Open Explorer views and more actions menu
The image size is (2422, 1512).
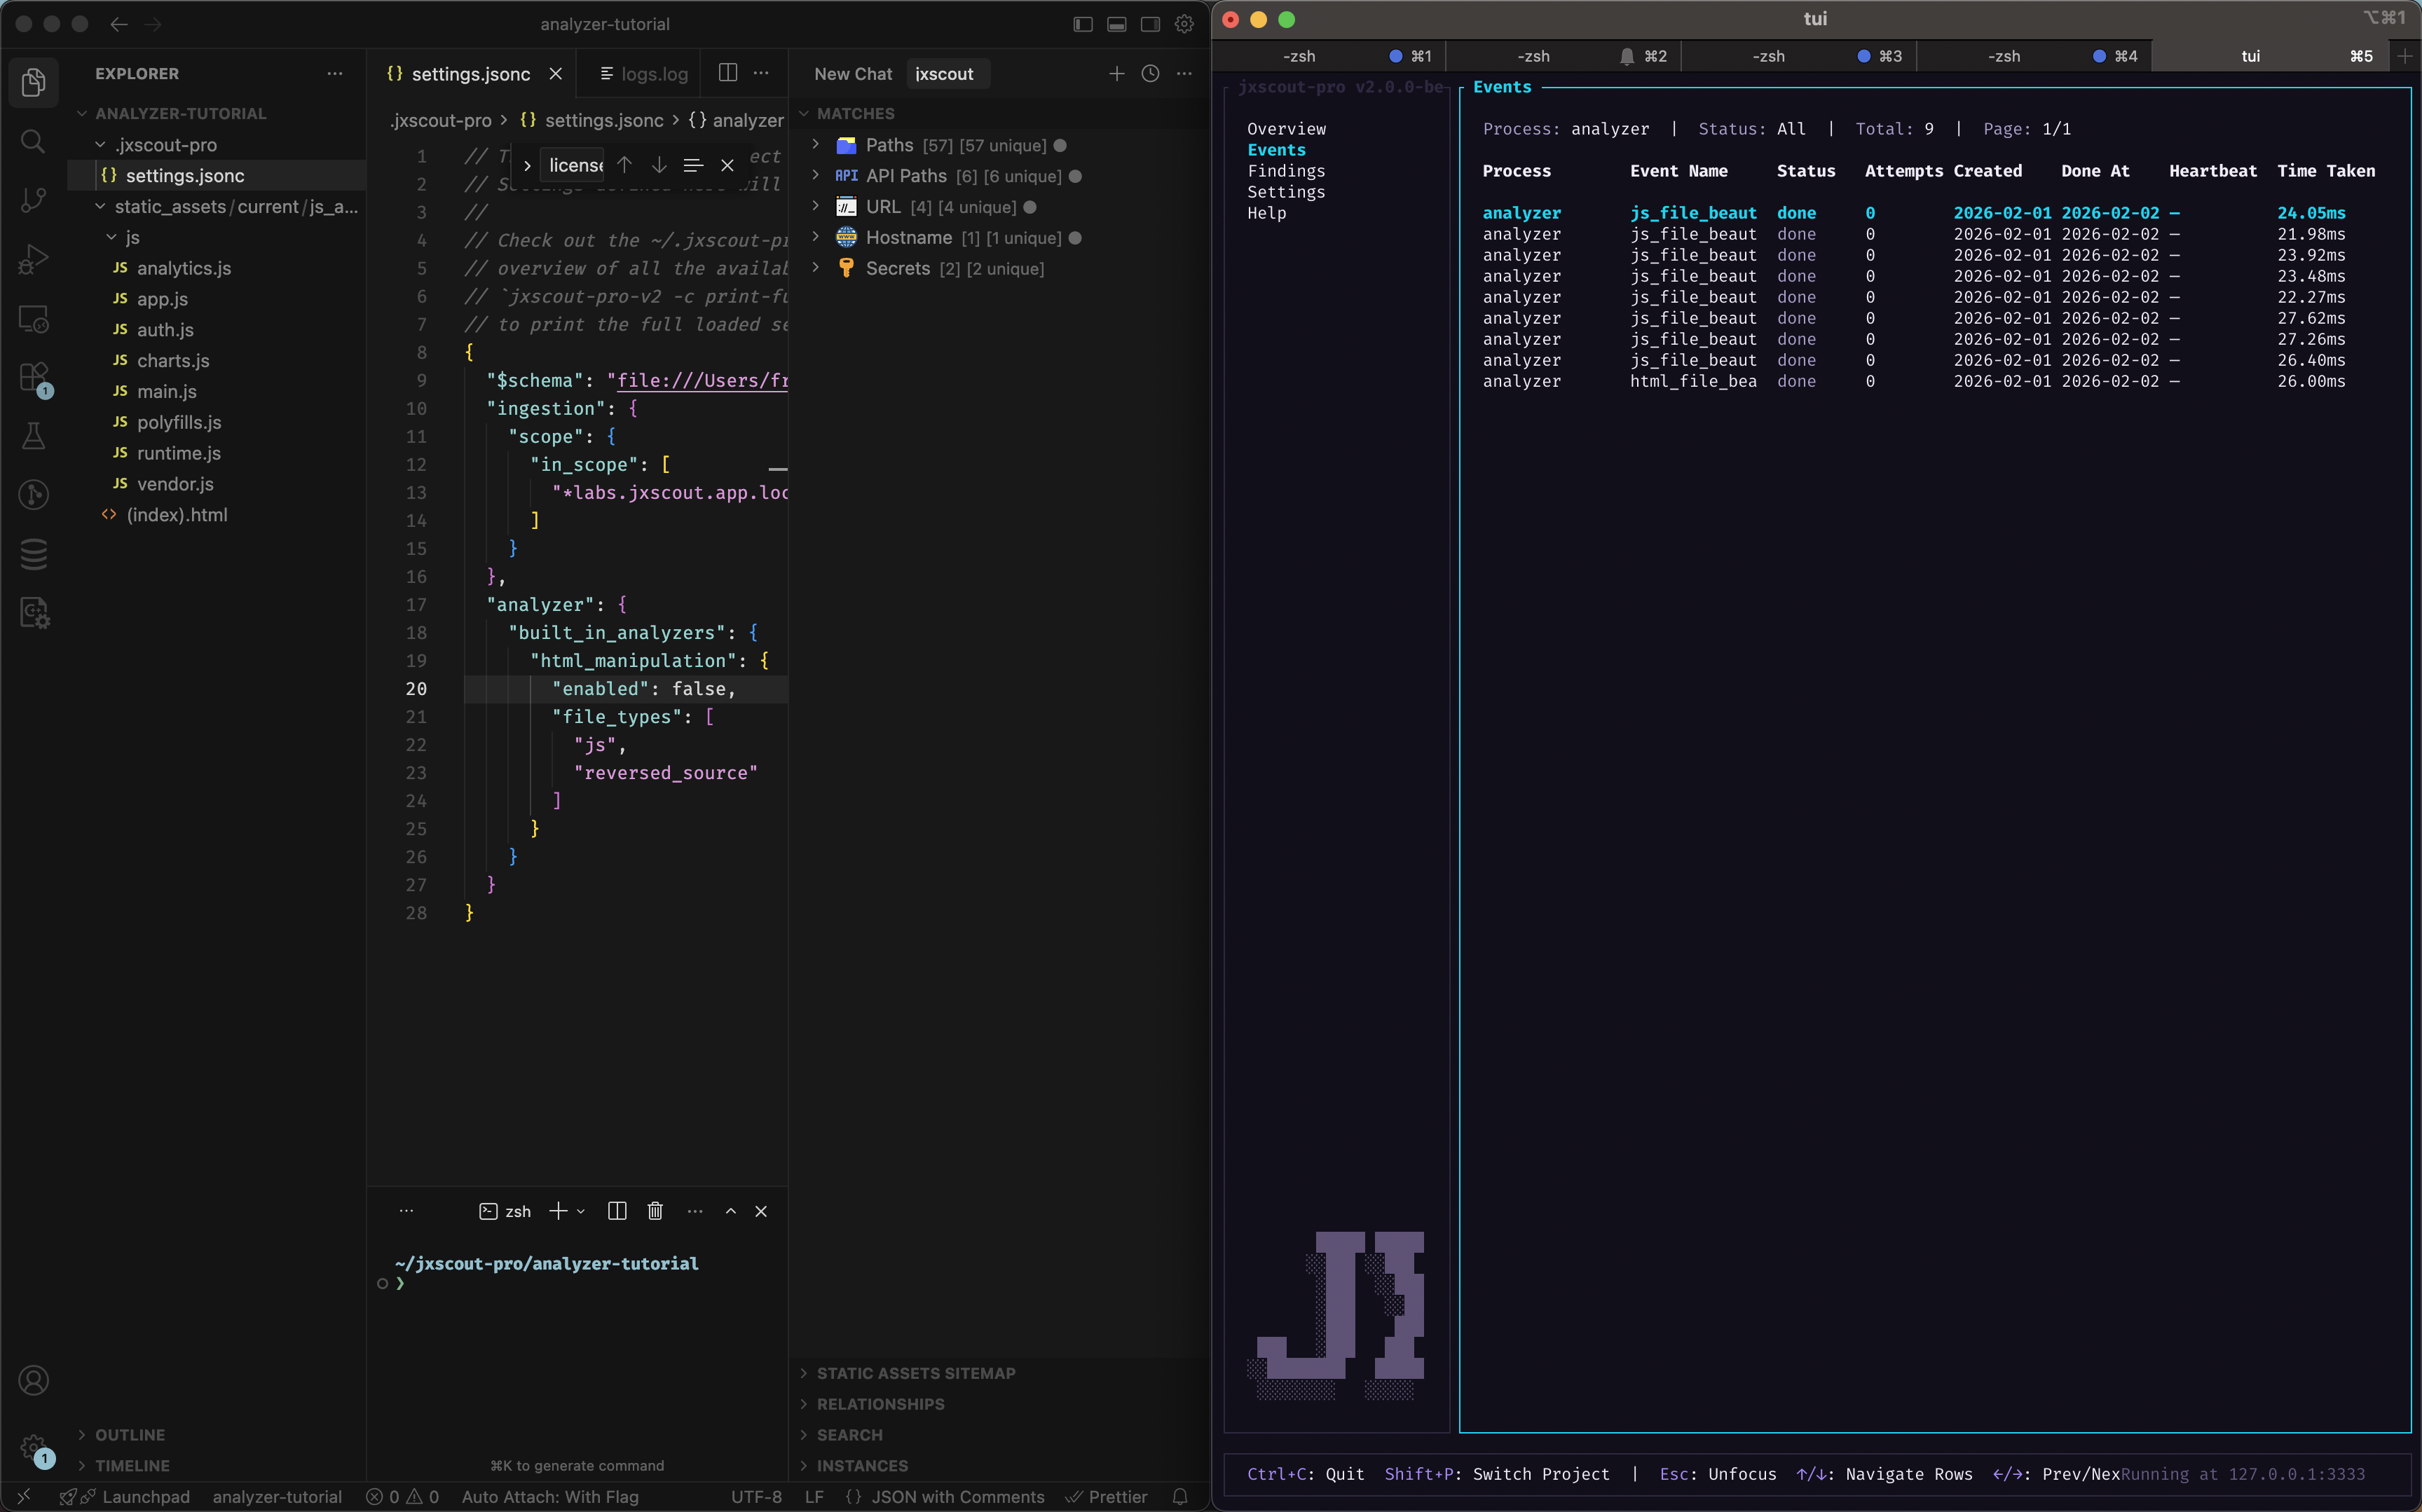point(335,74)
